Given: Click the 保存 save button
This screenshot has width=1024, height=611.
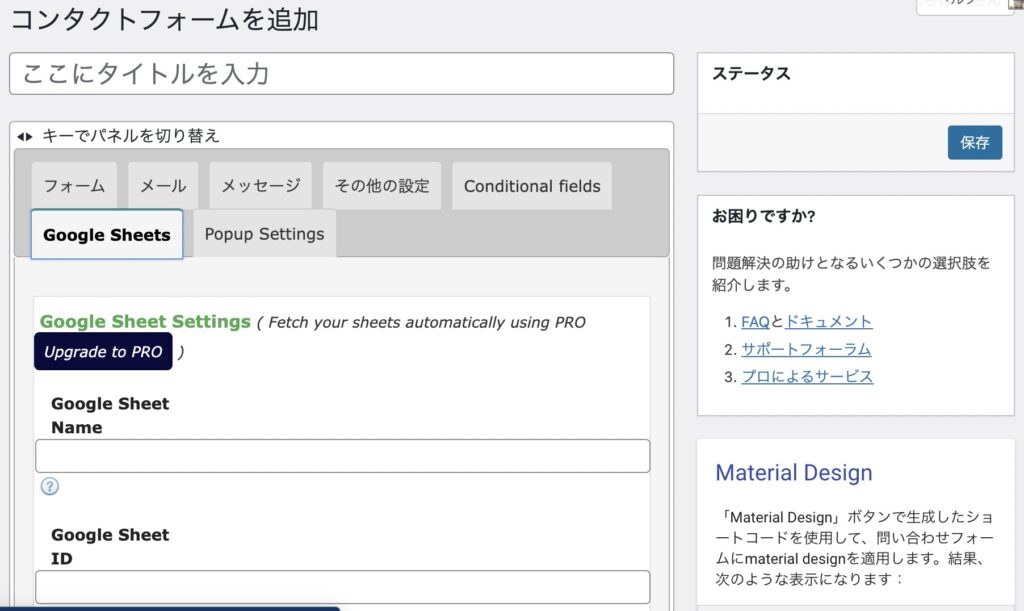Looking at the screenshot, I should point(974,142).
